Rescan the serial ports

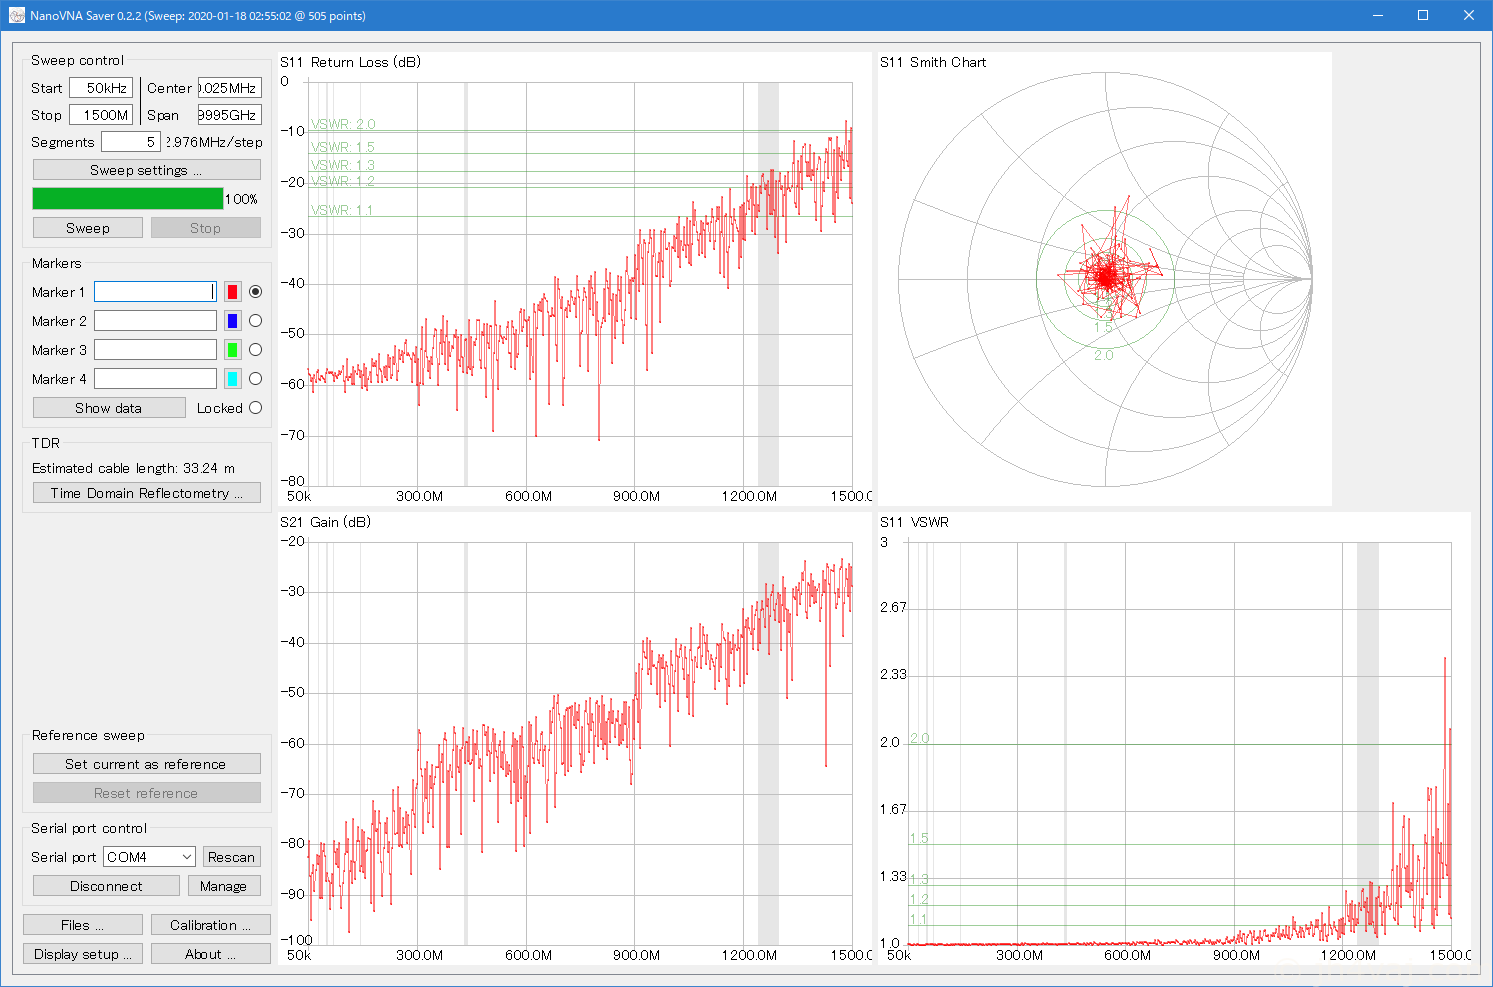(x=232, y=857)
